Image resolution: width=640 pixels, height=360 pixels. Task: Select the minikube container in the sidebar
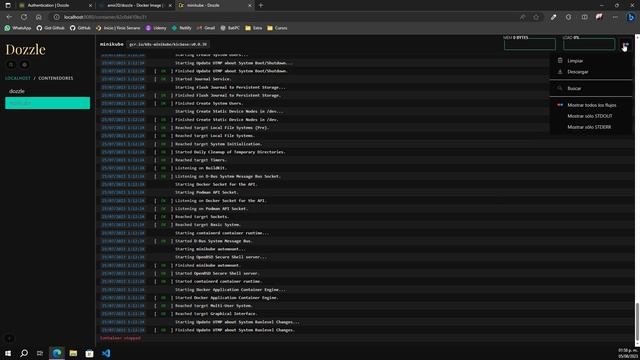pos(47,103)
